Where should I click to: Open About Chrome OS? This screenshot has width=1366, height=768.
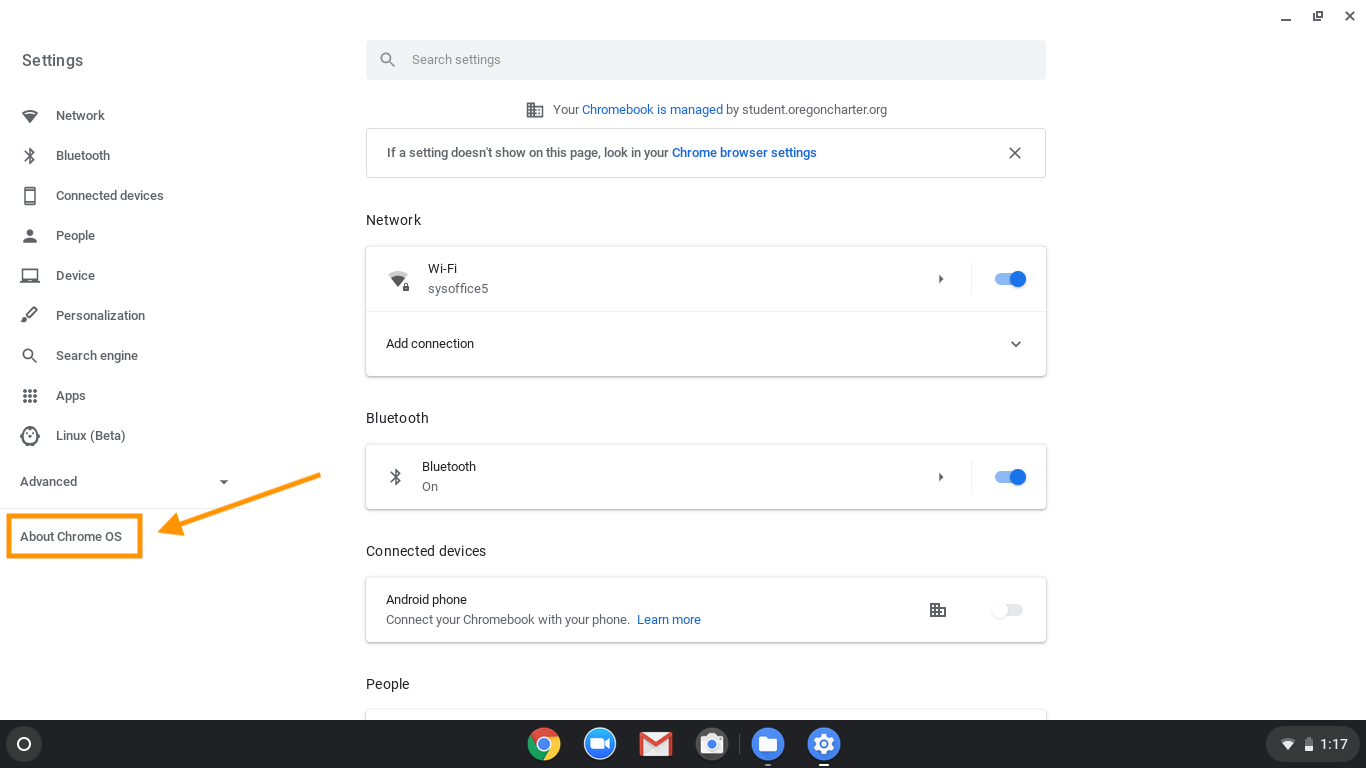[71, 537]
